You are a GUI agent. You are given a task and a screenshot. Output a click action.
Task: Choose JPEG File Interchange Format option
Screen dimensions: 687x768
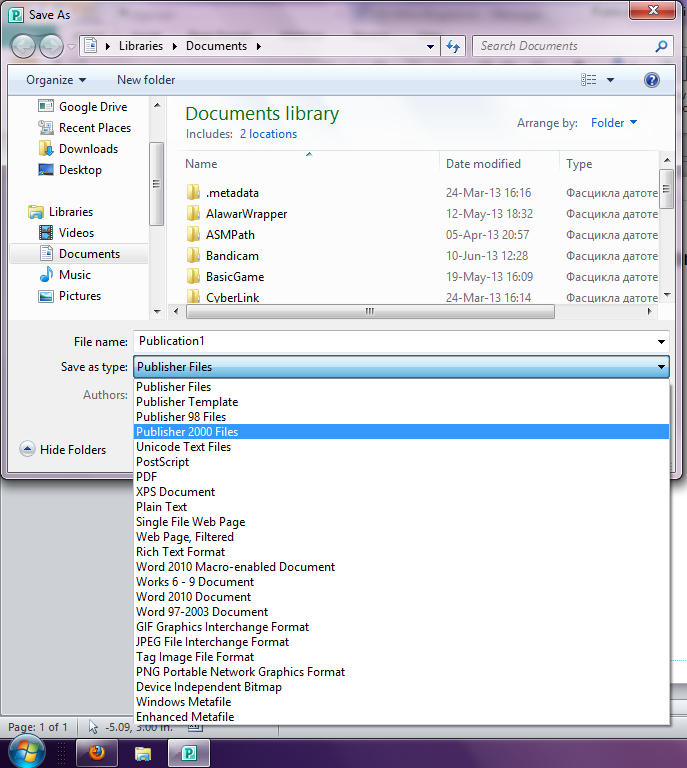(401, 642)
